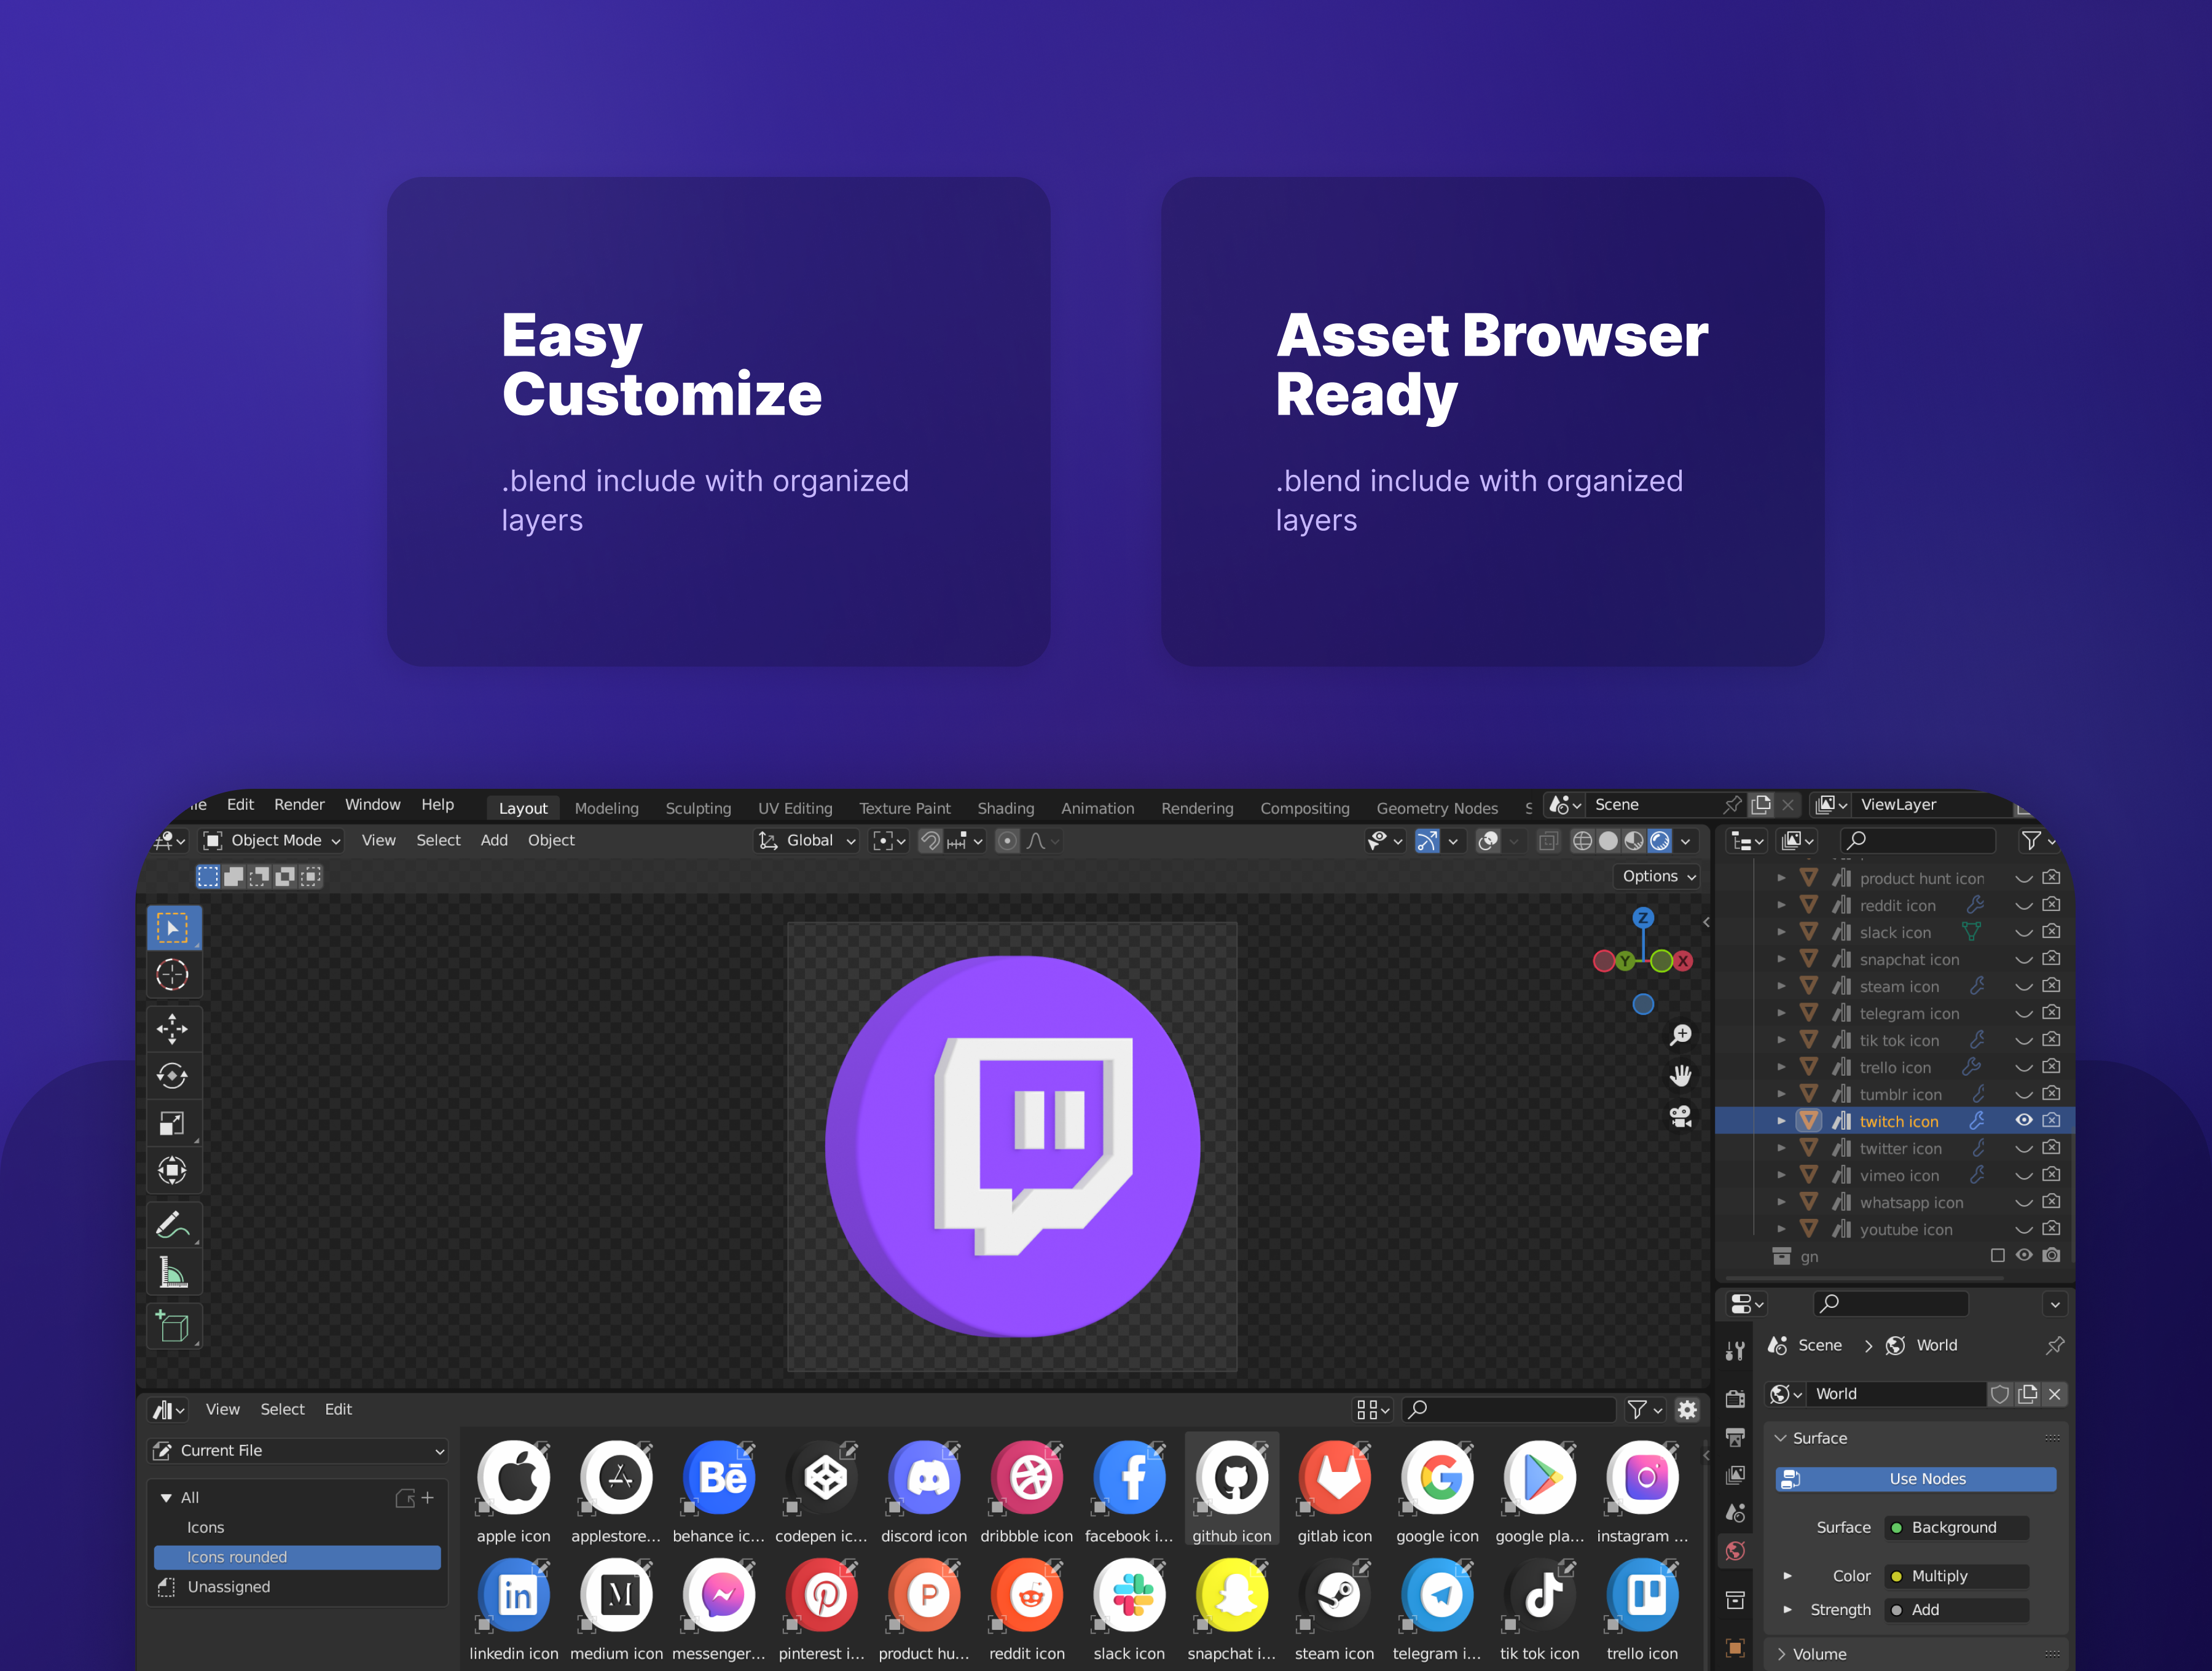This screenshot has height=1671, width=2212.
Task: Expand the twitch icon collection
Action: [1781, 1121]
